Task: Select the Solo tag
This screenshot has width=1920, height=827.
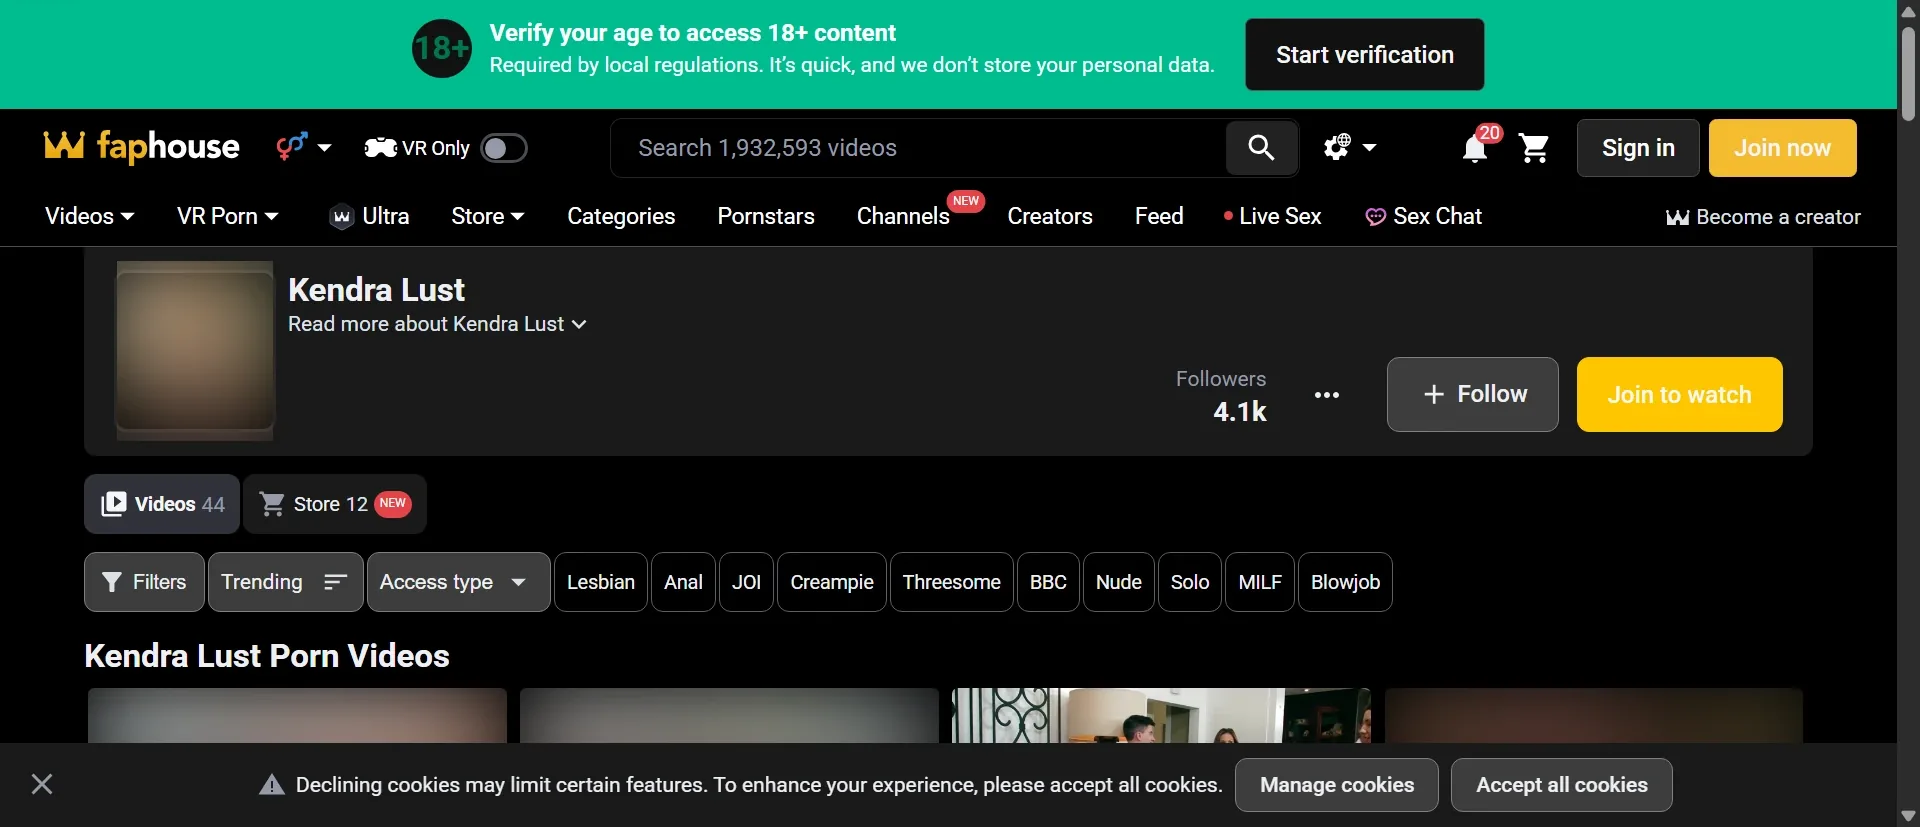Action: click(x=1190, y=582)
